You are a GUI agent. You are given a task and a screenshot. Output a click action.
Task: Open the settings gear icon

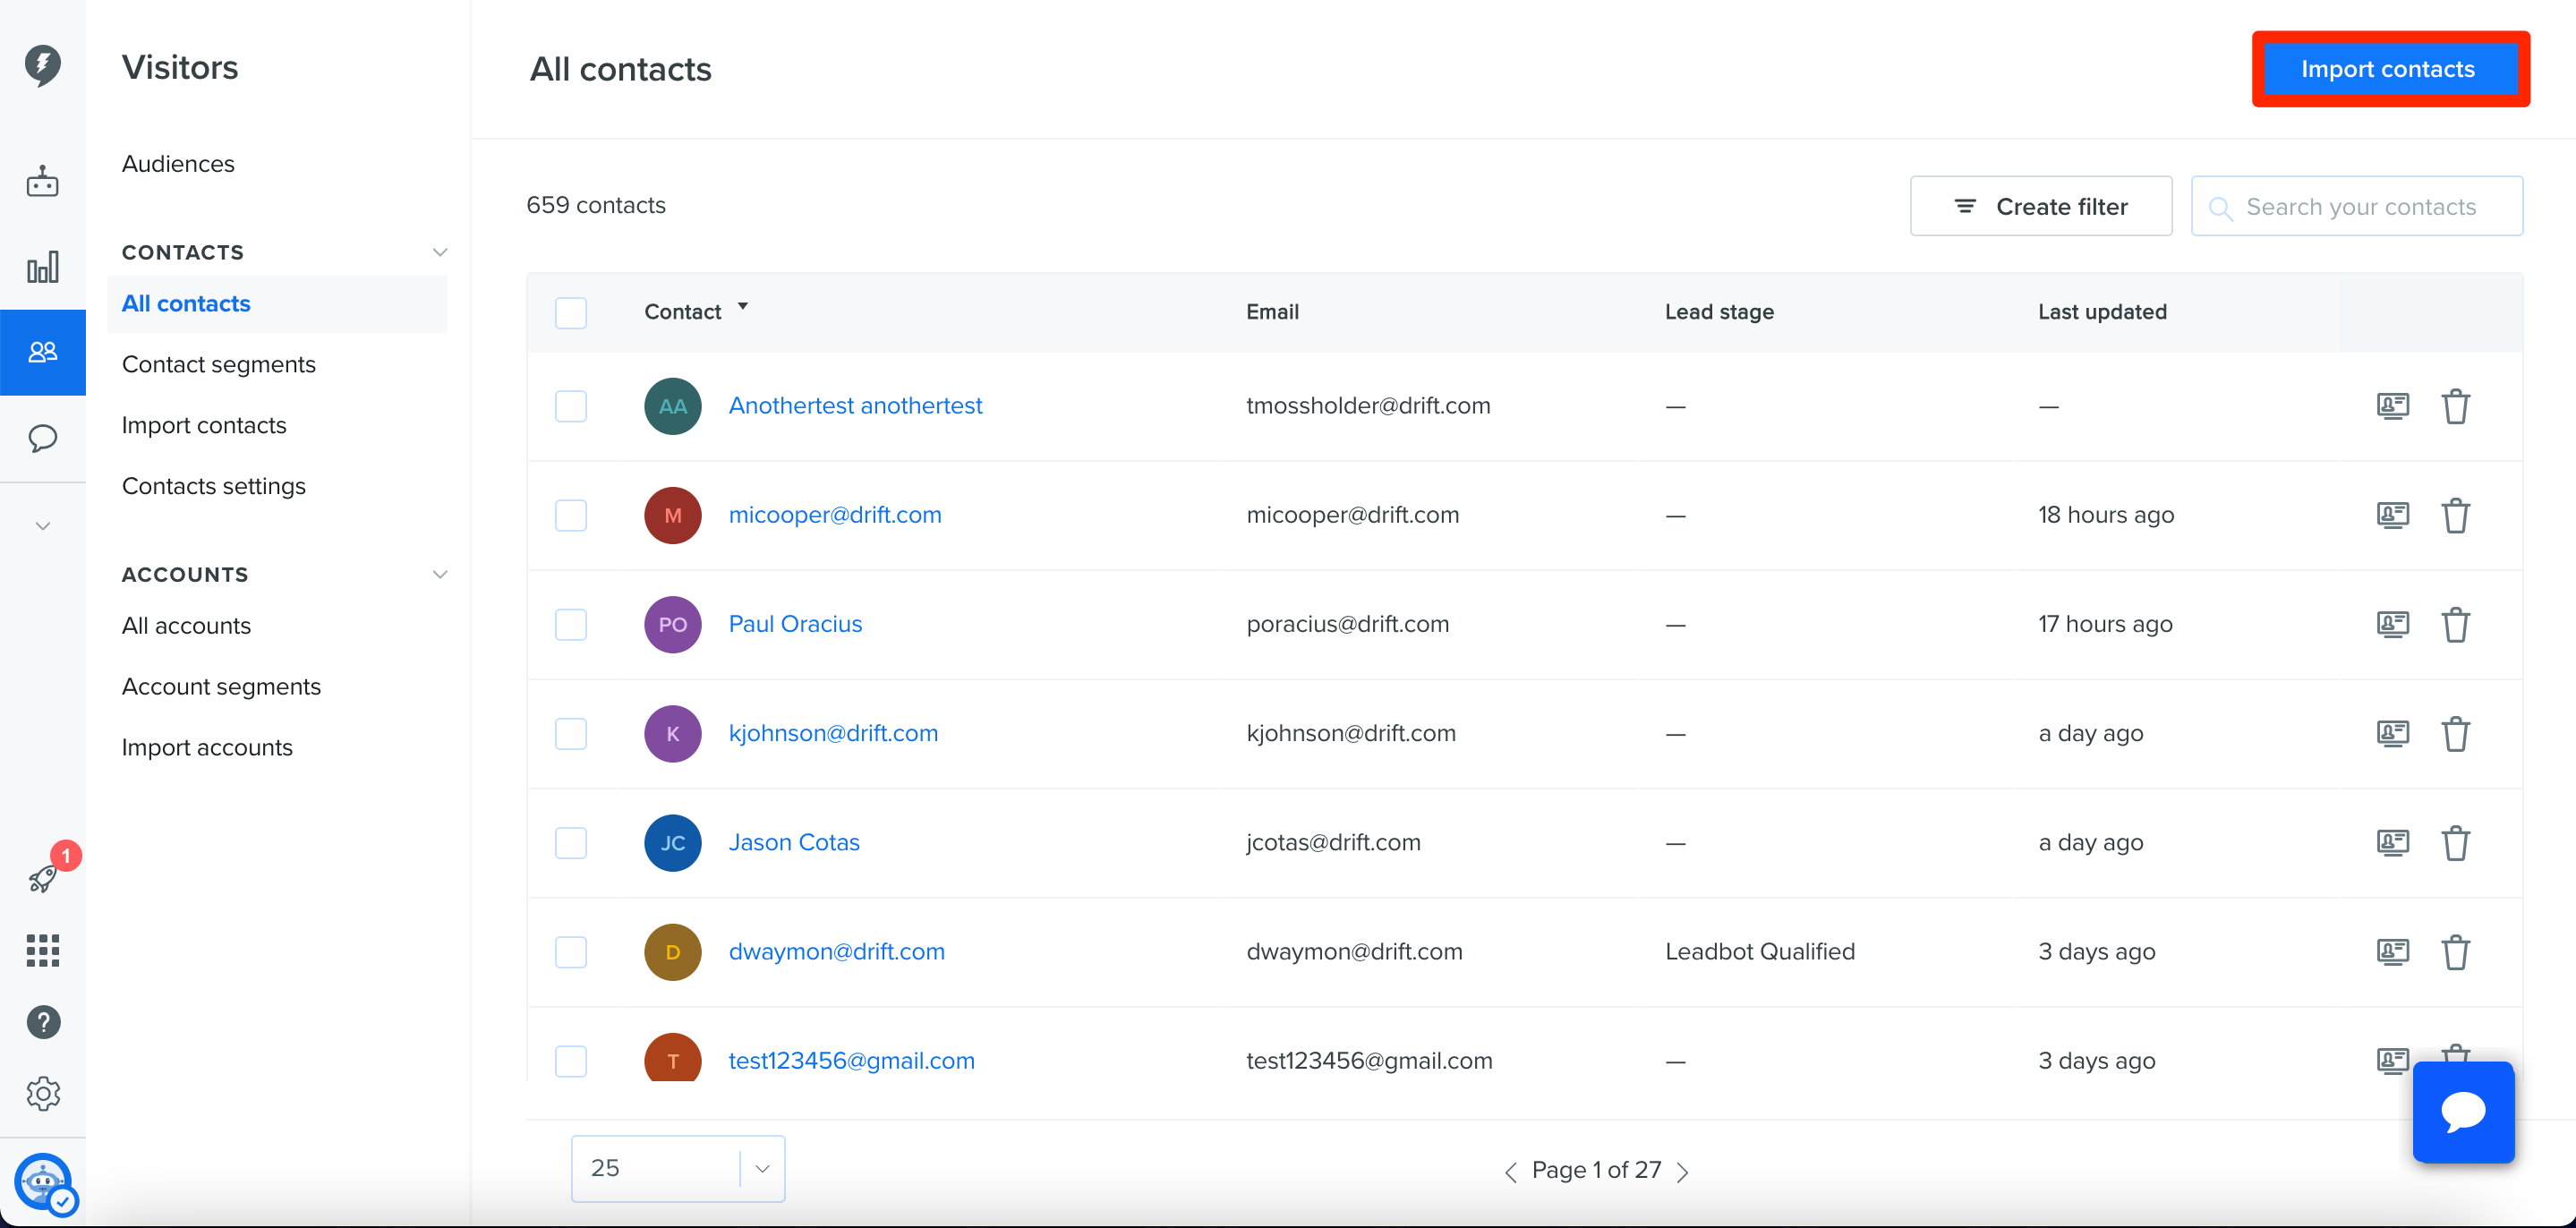coord(43,1093)
